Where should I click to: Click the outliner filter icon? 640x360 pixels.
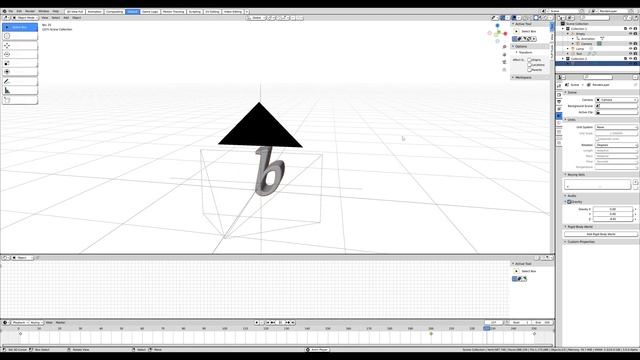[626, 18]
